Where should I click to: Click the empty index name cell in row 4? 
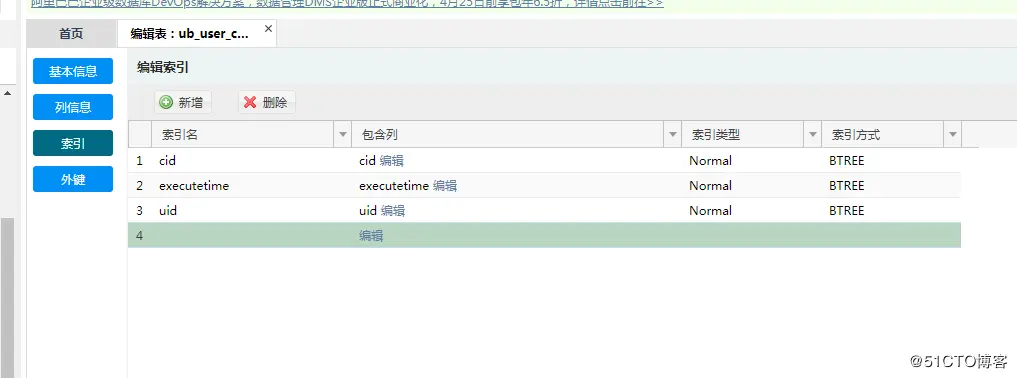(252, 235)
